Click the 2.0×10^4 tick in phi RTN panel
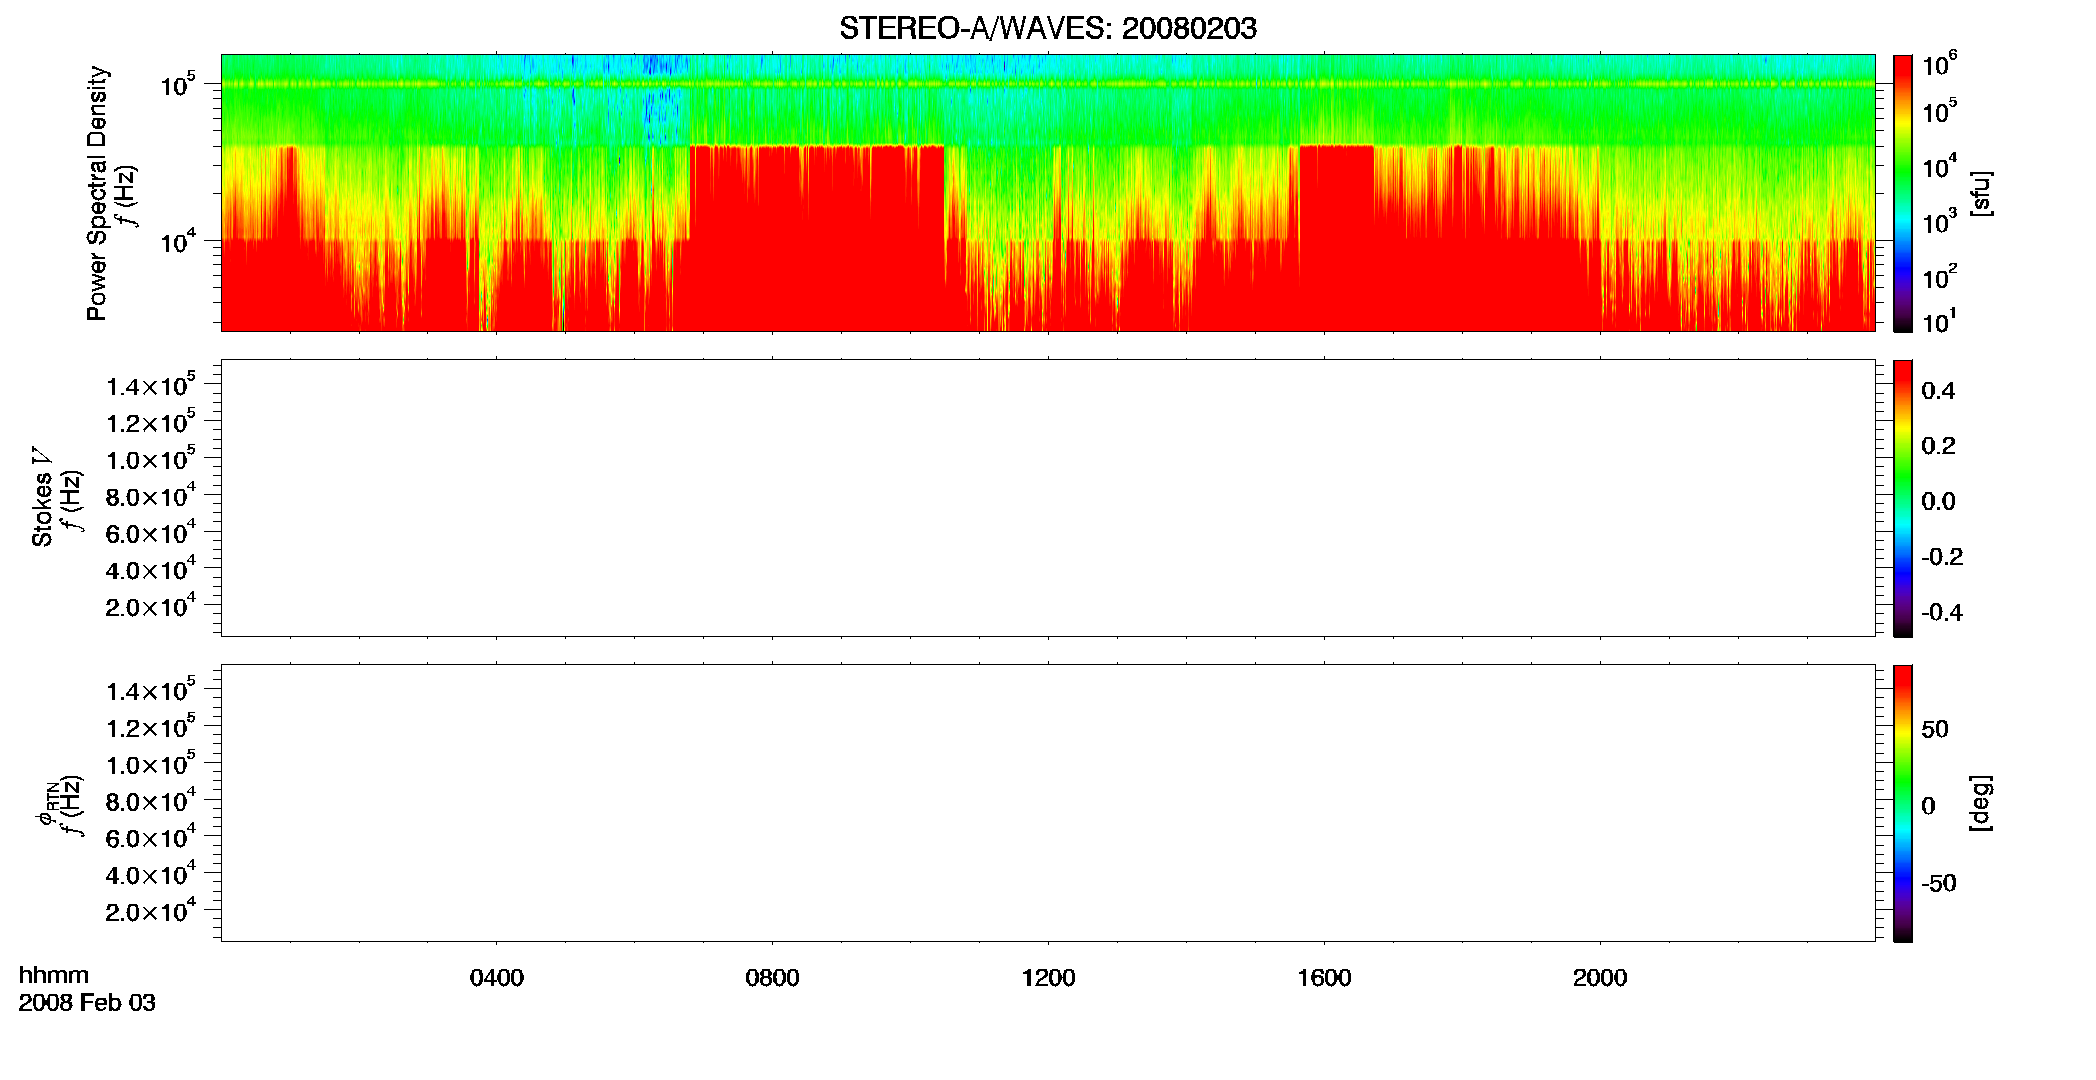This screenshot has width=2096, height=1080. 151,910
